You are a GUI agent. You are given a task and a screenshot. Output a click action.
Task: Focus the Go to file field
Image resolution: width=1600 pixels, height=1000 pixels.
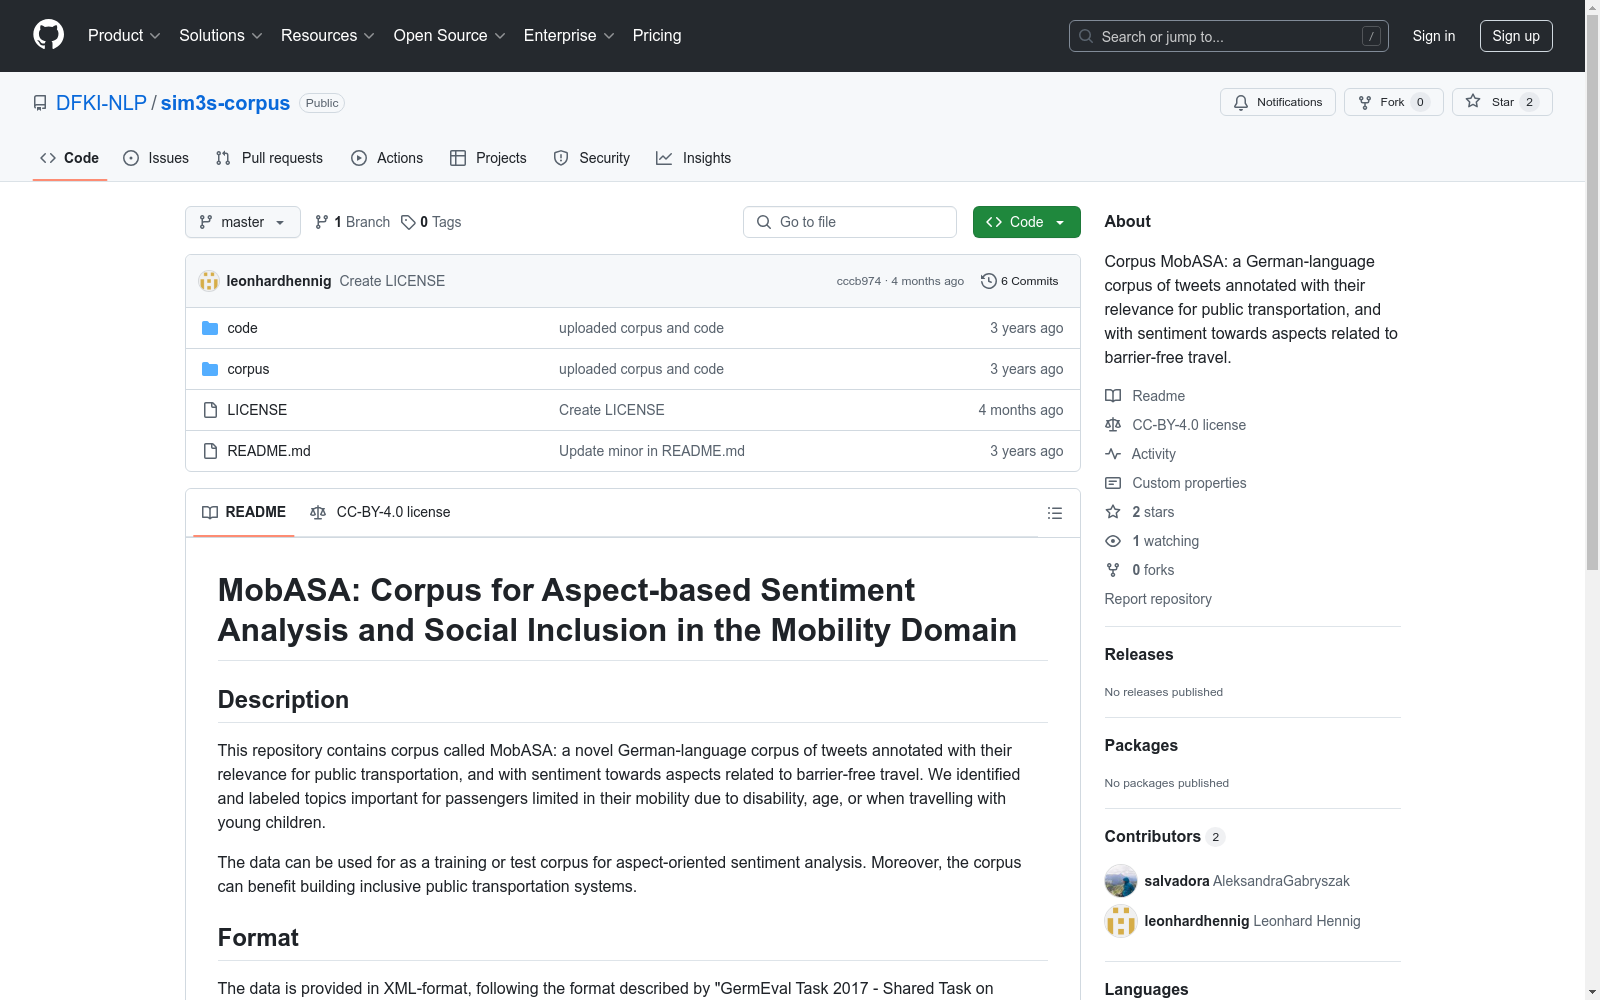pos(850,222)
